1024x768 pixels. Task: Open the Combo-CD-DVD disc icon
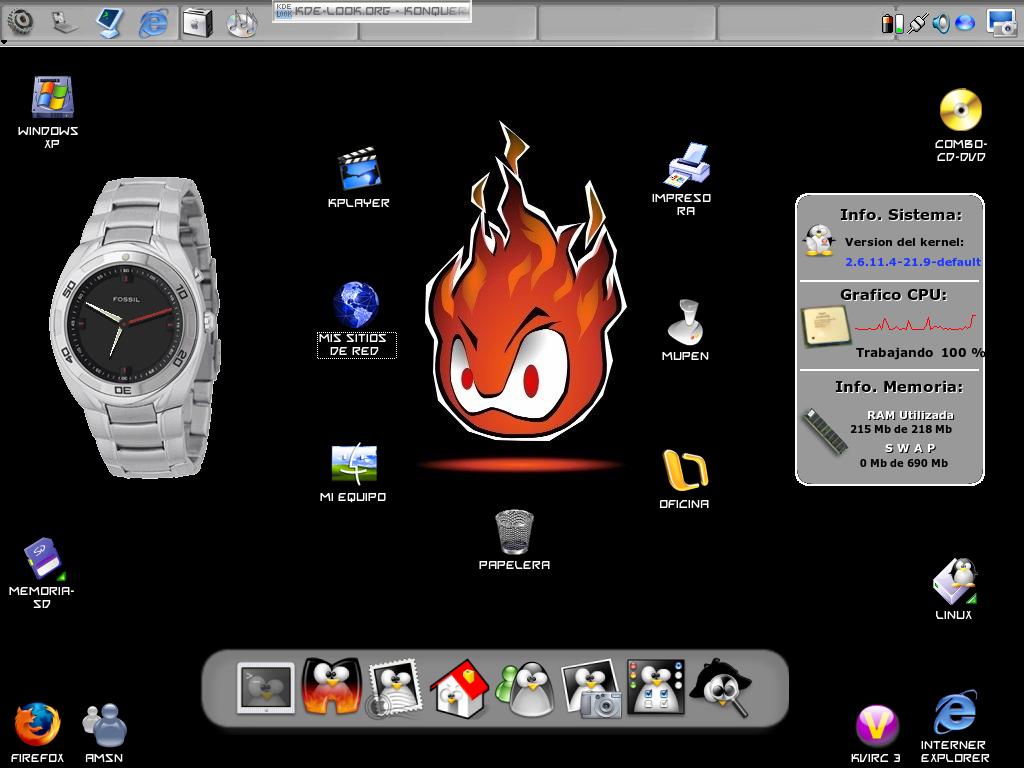(x=961, y=110)
